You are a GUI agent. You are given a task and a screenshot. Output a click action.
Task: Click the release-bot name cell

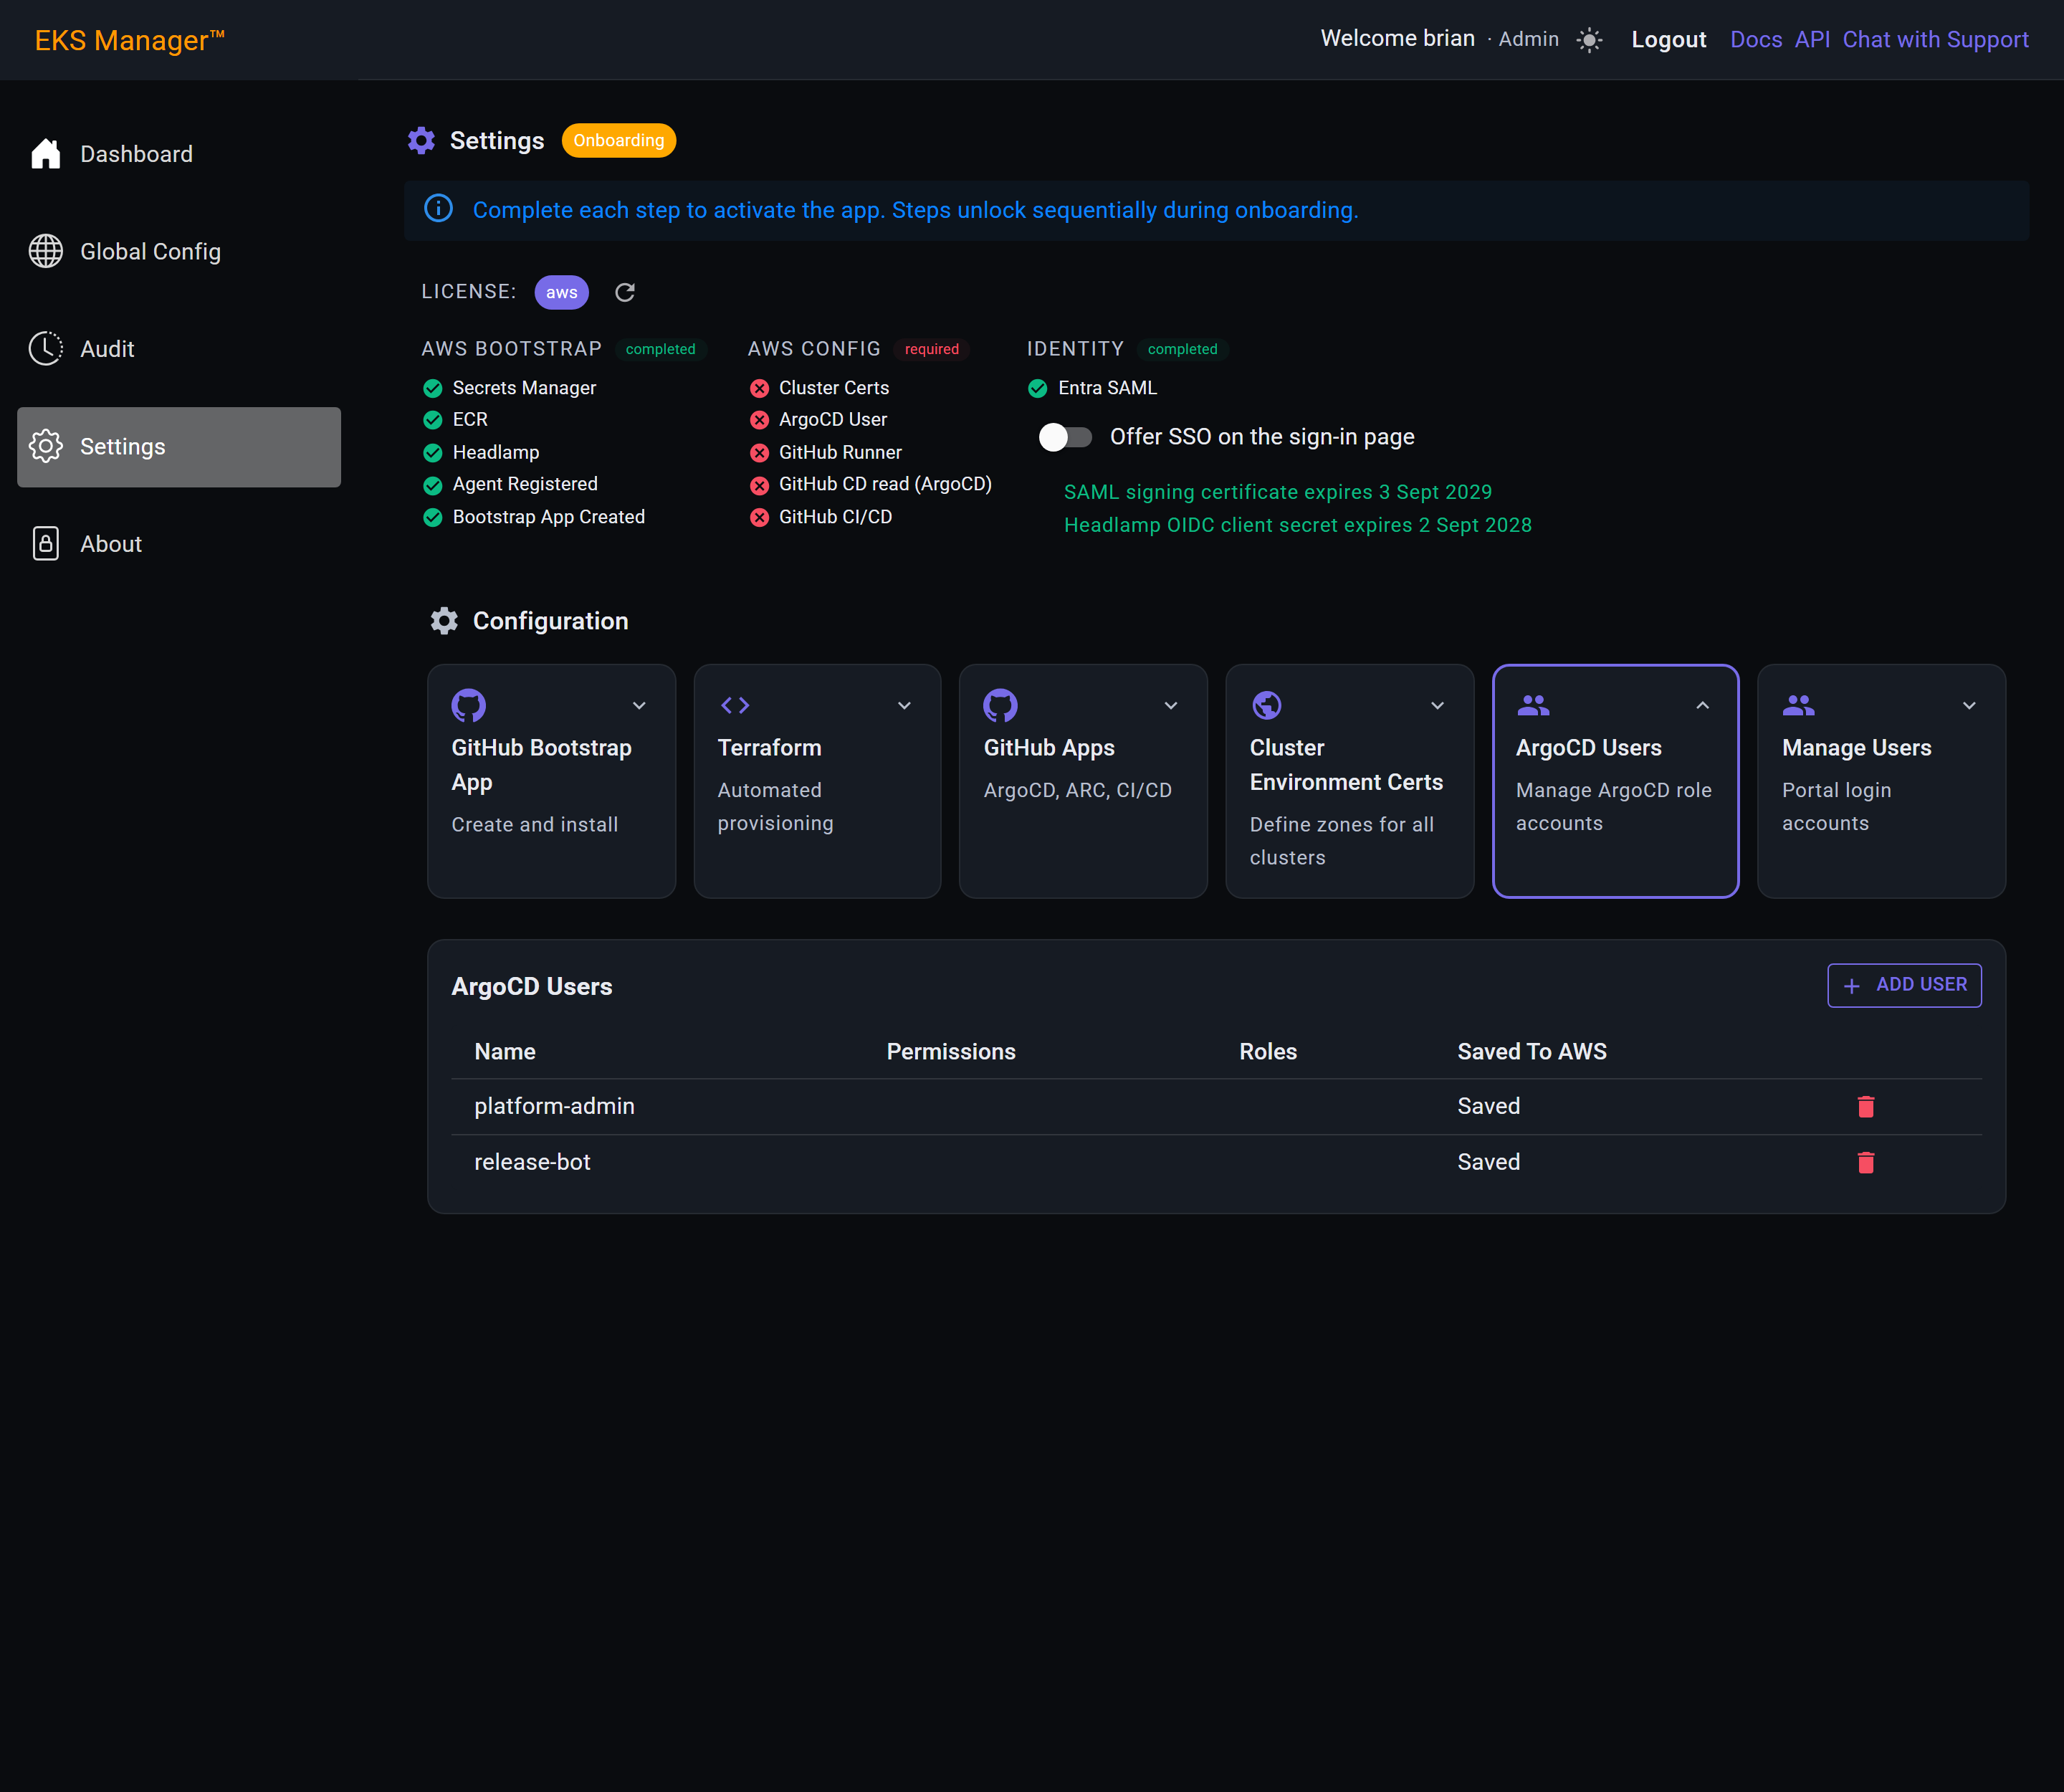tap(532, 1162)
